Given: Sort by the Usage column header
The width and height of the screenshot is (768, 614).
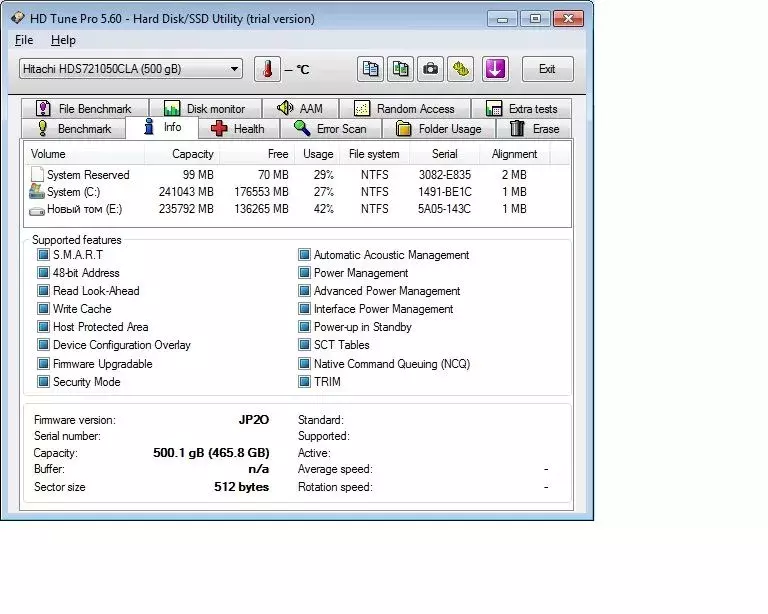Looking at the screenshot, I should coord(318,154).
